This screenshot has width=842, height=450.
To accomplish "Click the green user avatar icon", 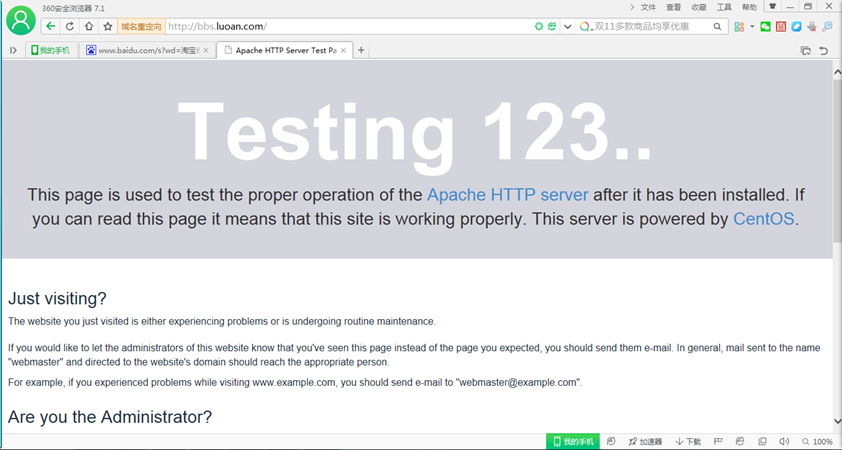I will (20, 20).
